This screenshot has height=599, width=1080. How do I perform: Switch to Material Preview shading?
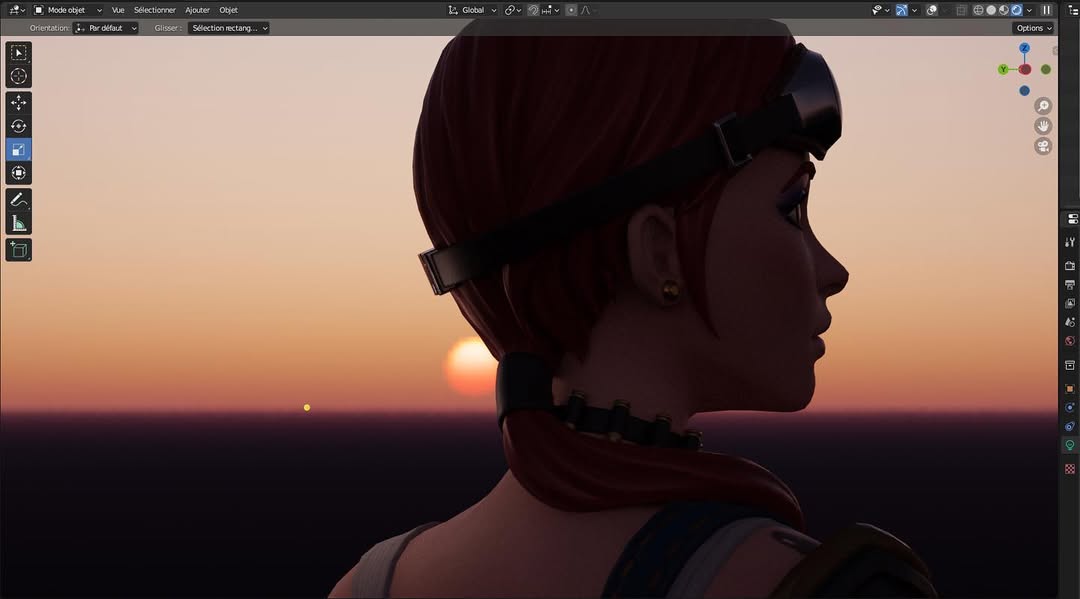pos(1004,10)
